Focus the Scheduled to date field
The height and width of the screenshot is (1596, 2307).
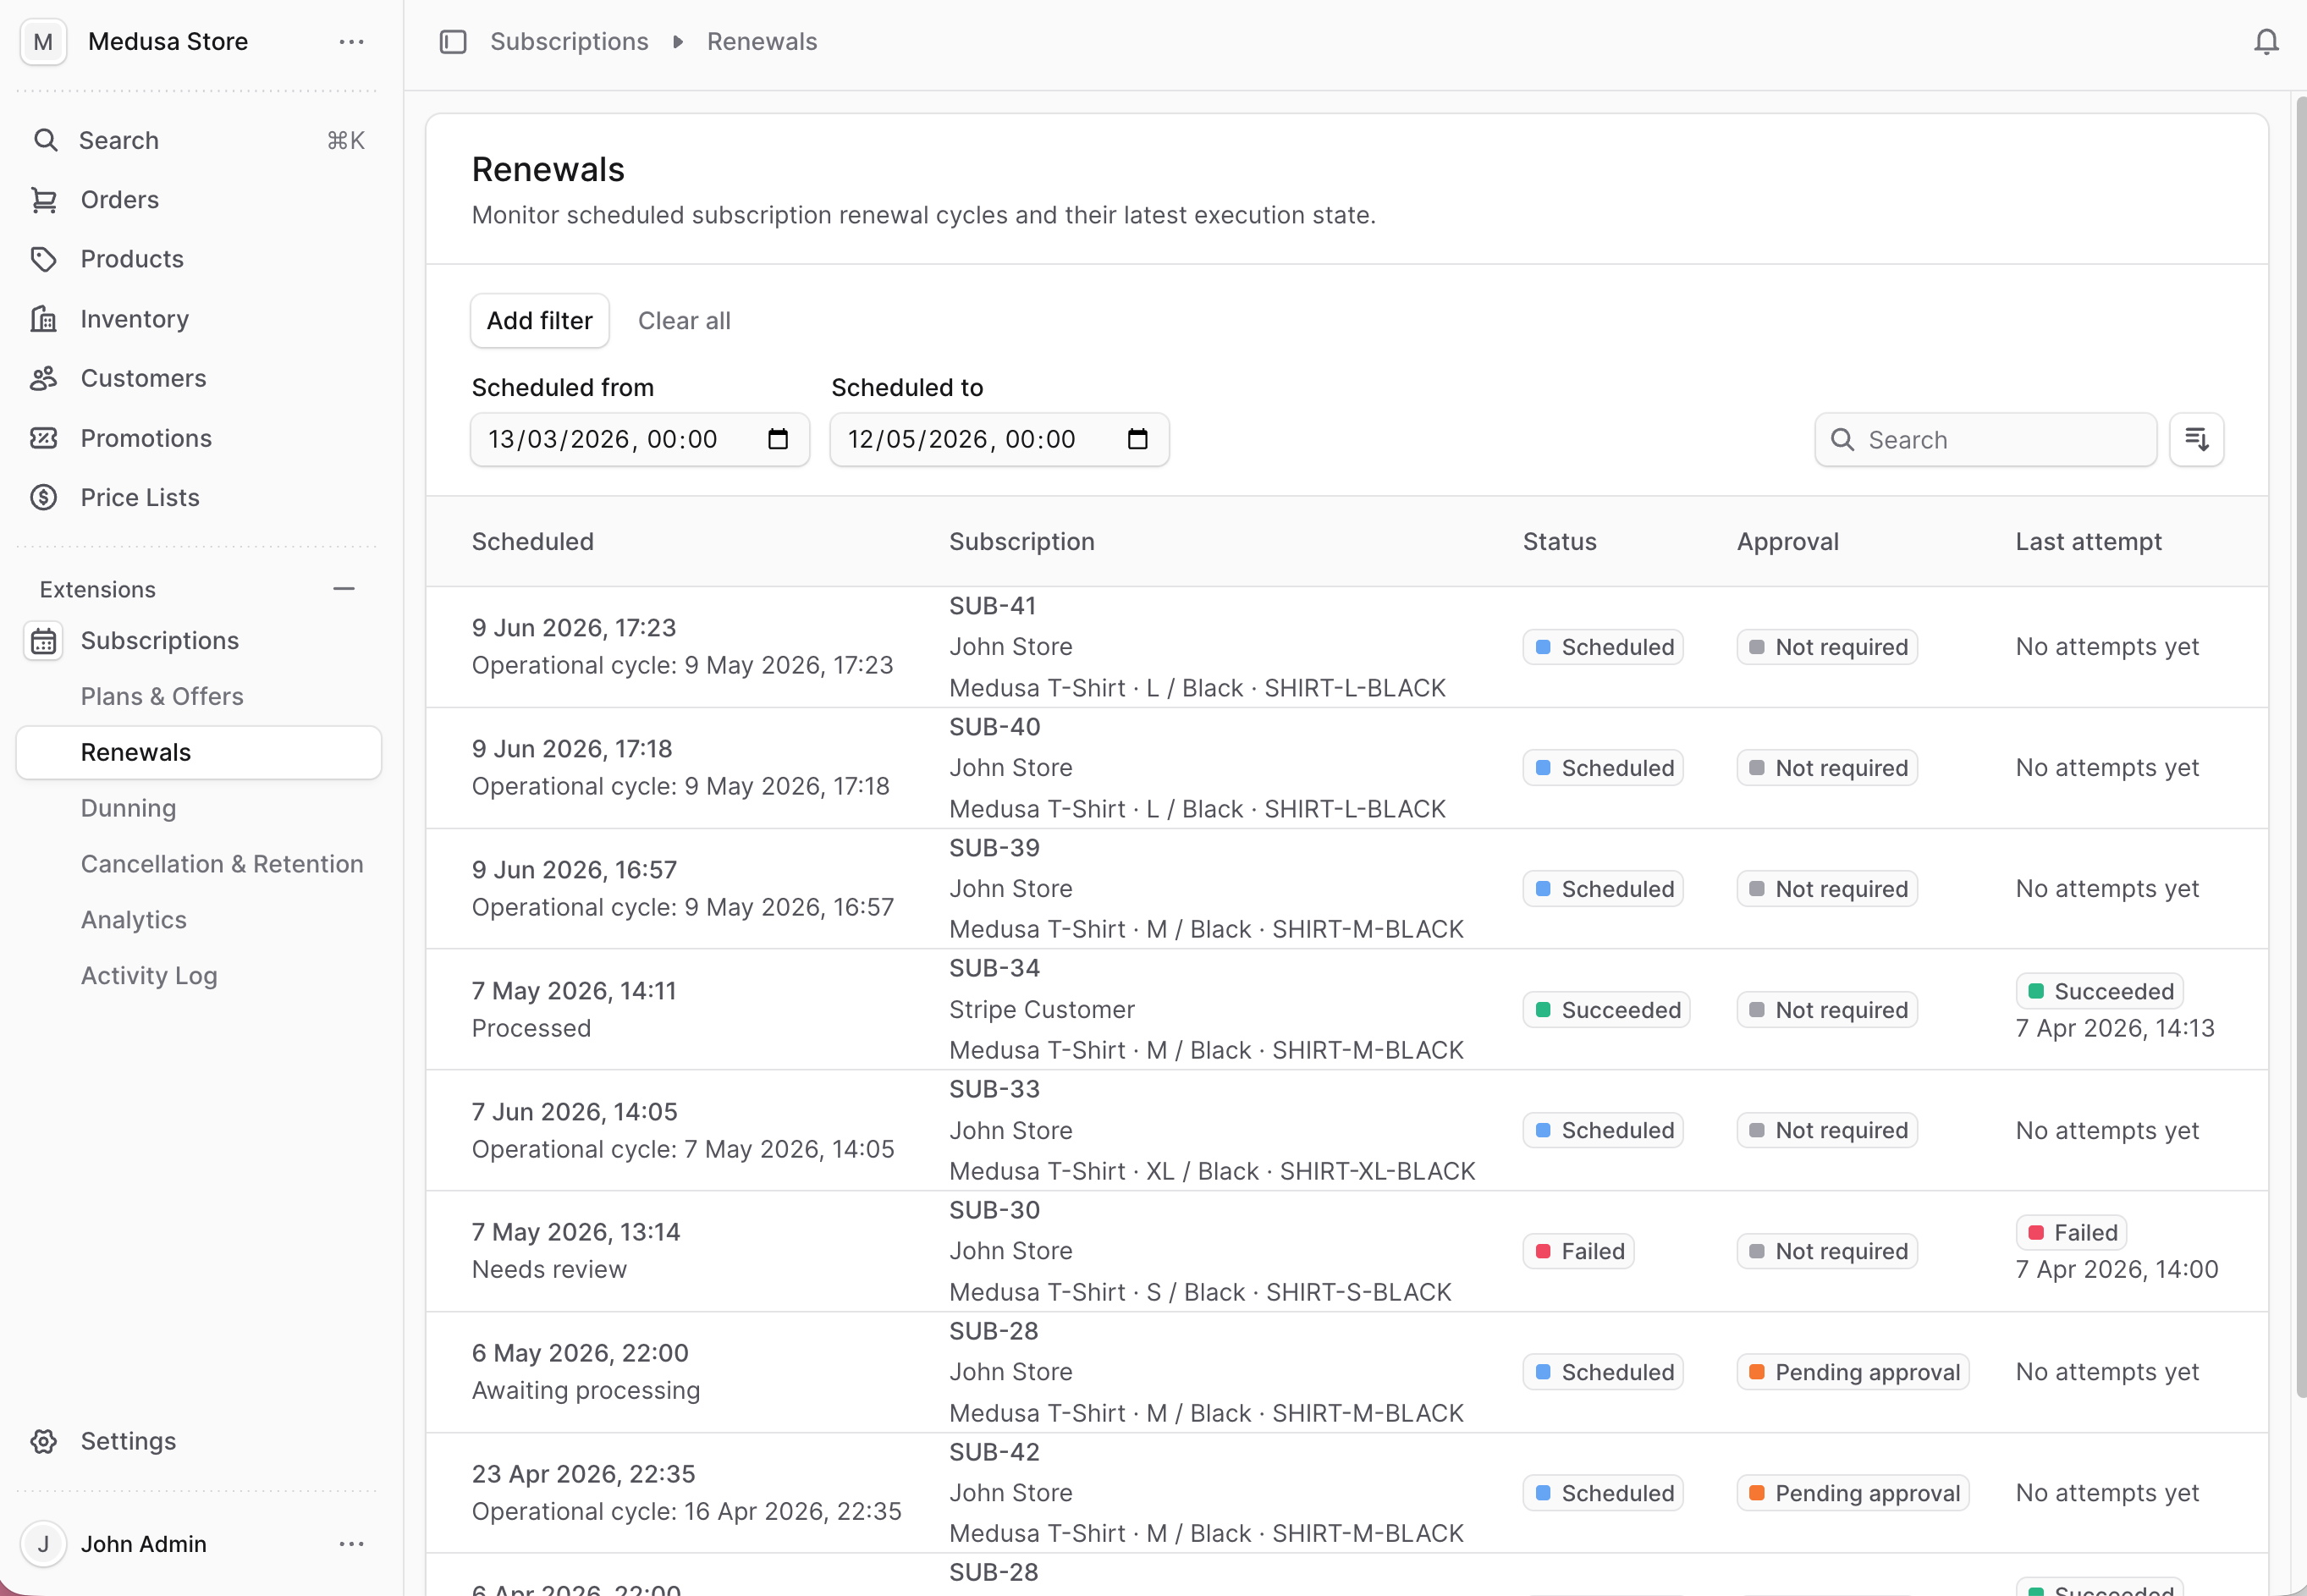coord(999,440)
